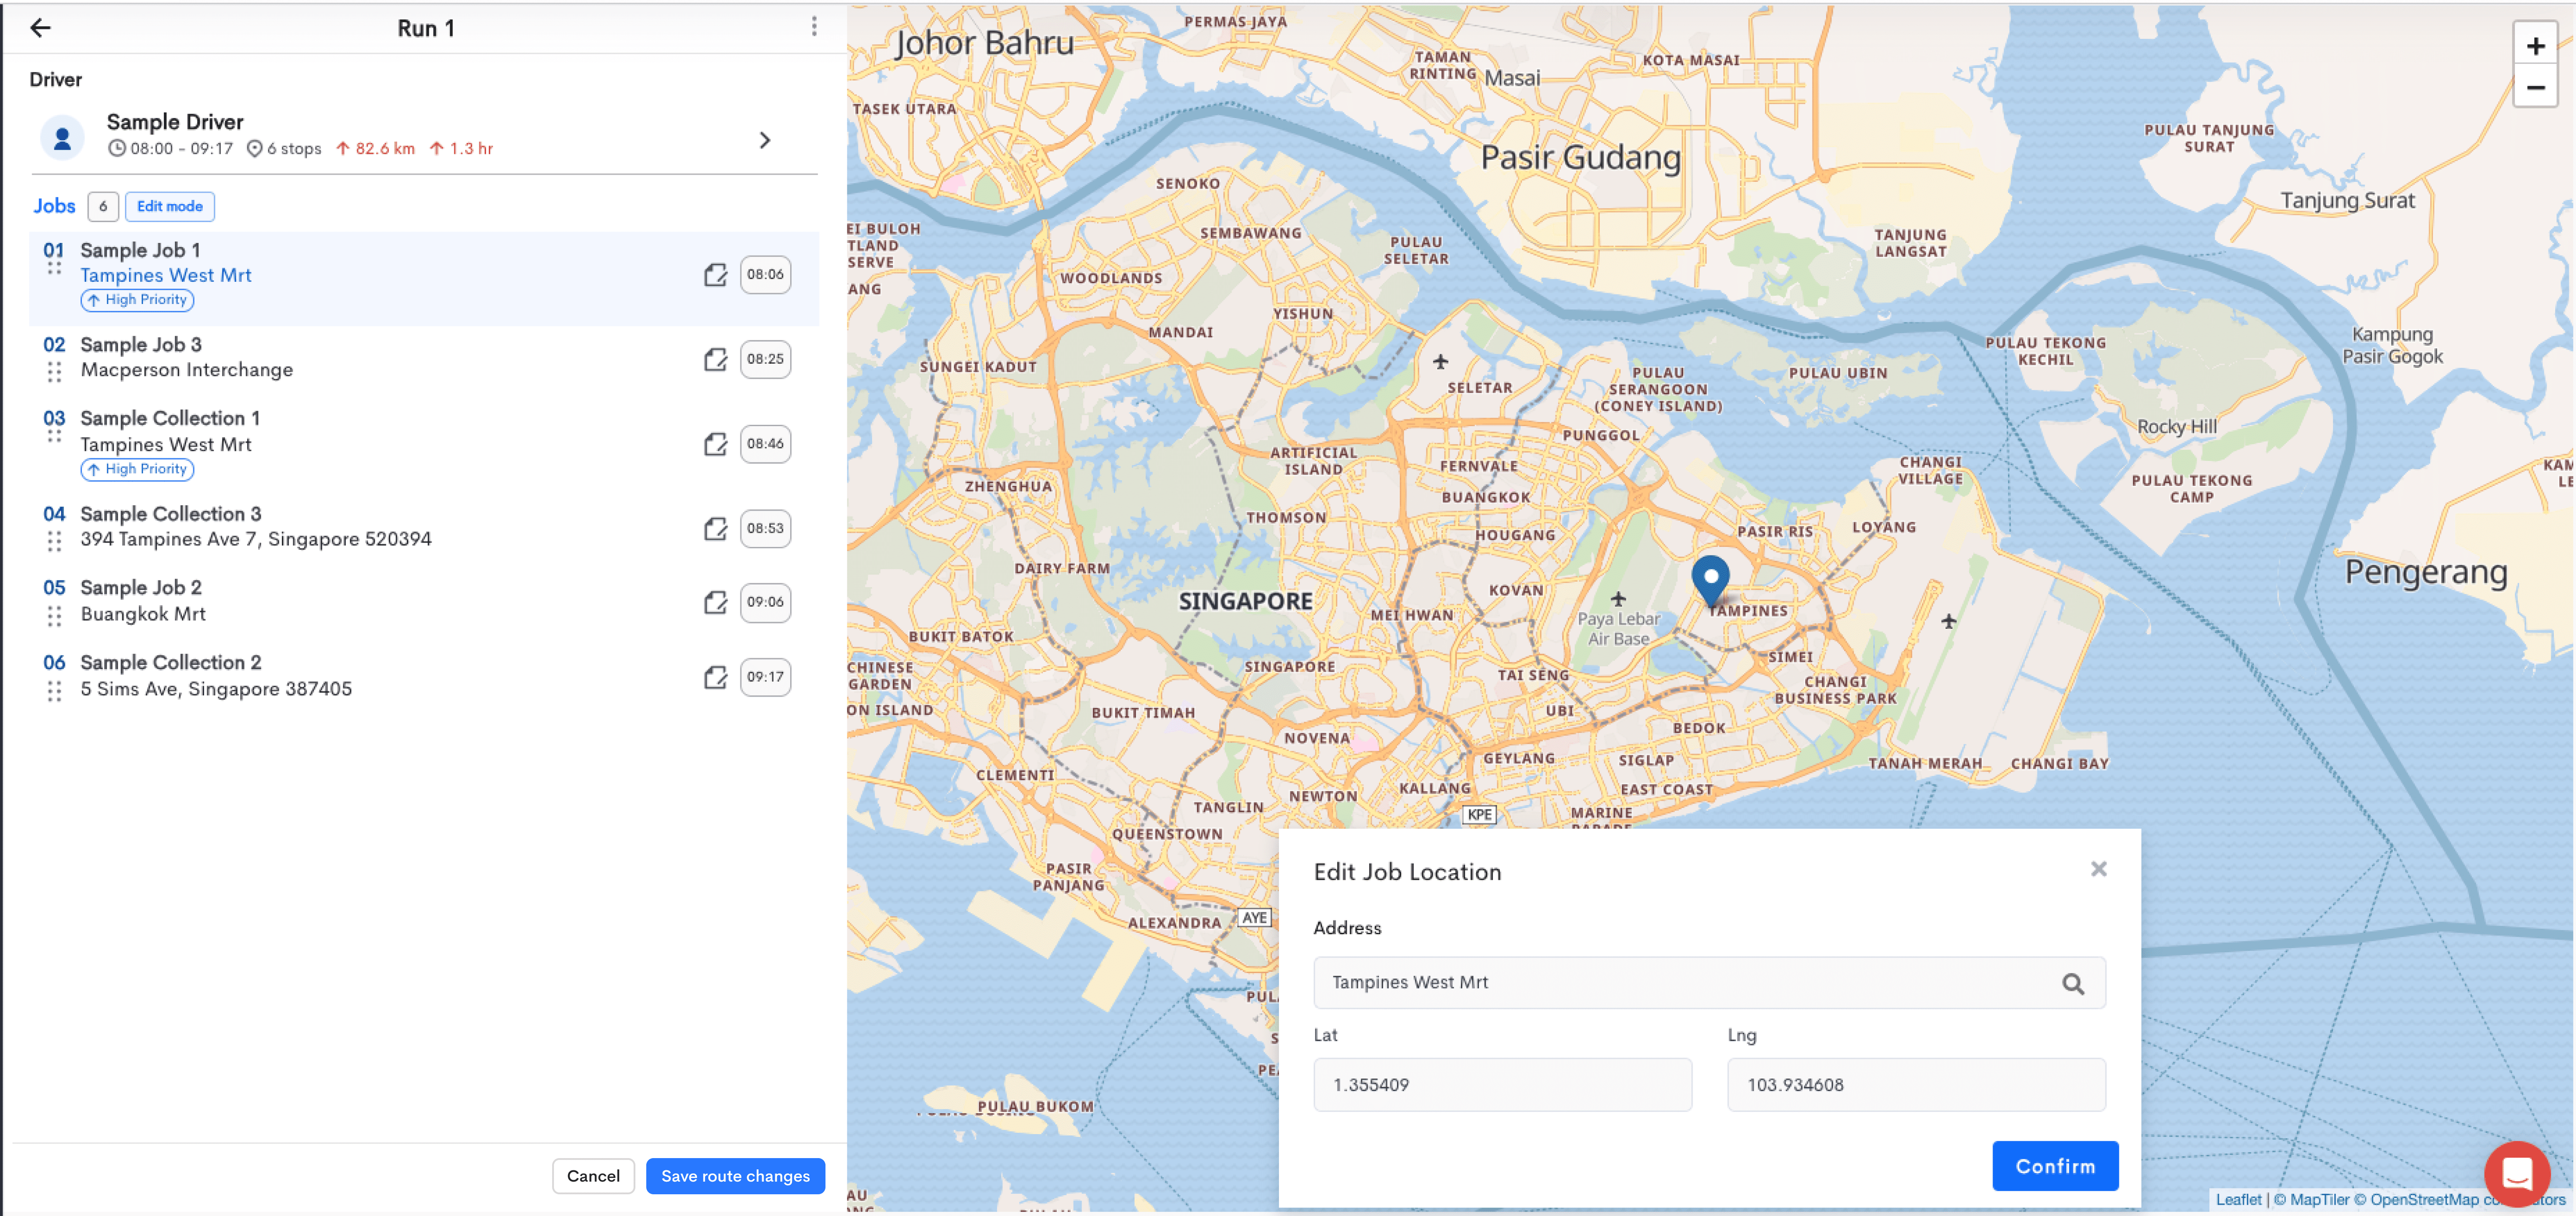This screenshot has width=2576, height=1216.
Task: Click High Priority tag on Sample Collection 1
Action: [138, 469]
